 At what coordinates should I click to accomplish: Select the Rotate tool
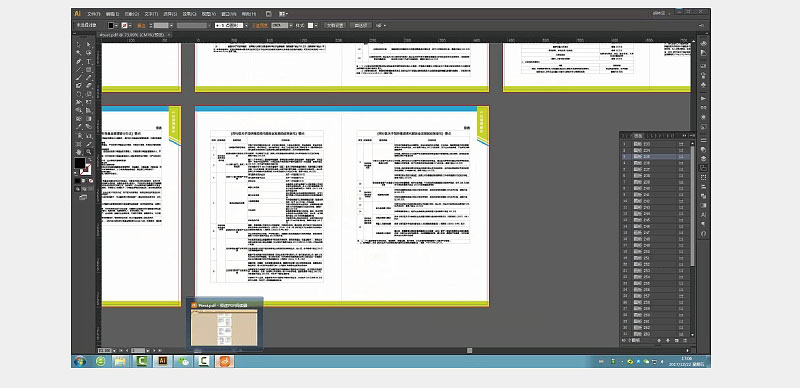pyautogui.click(x=79, y=94)
